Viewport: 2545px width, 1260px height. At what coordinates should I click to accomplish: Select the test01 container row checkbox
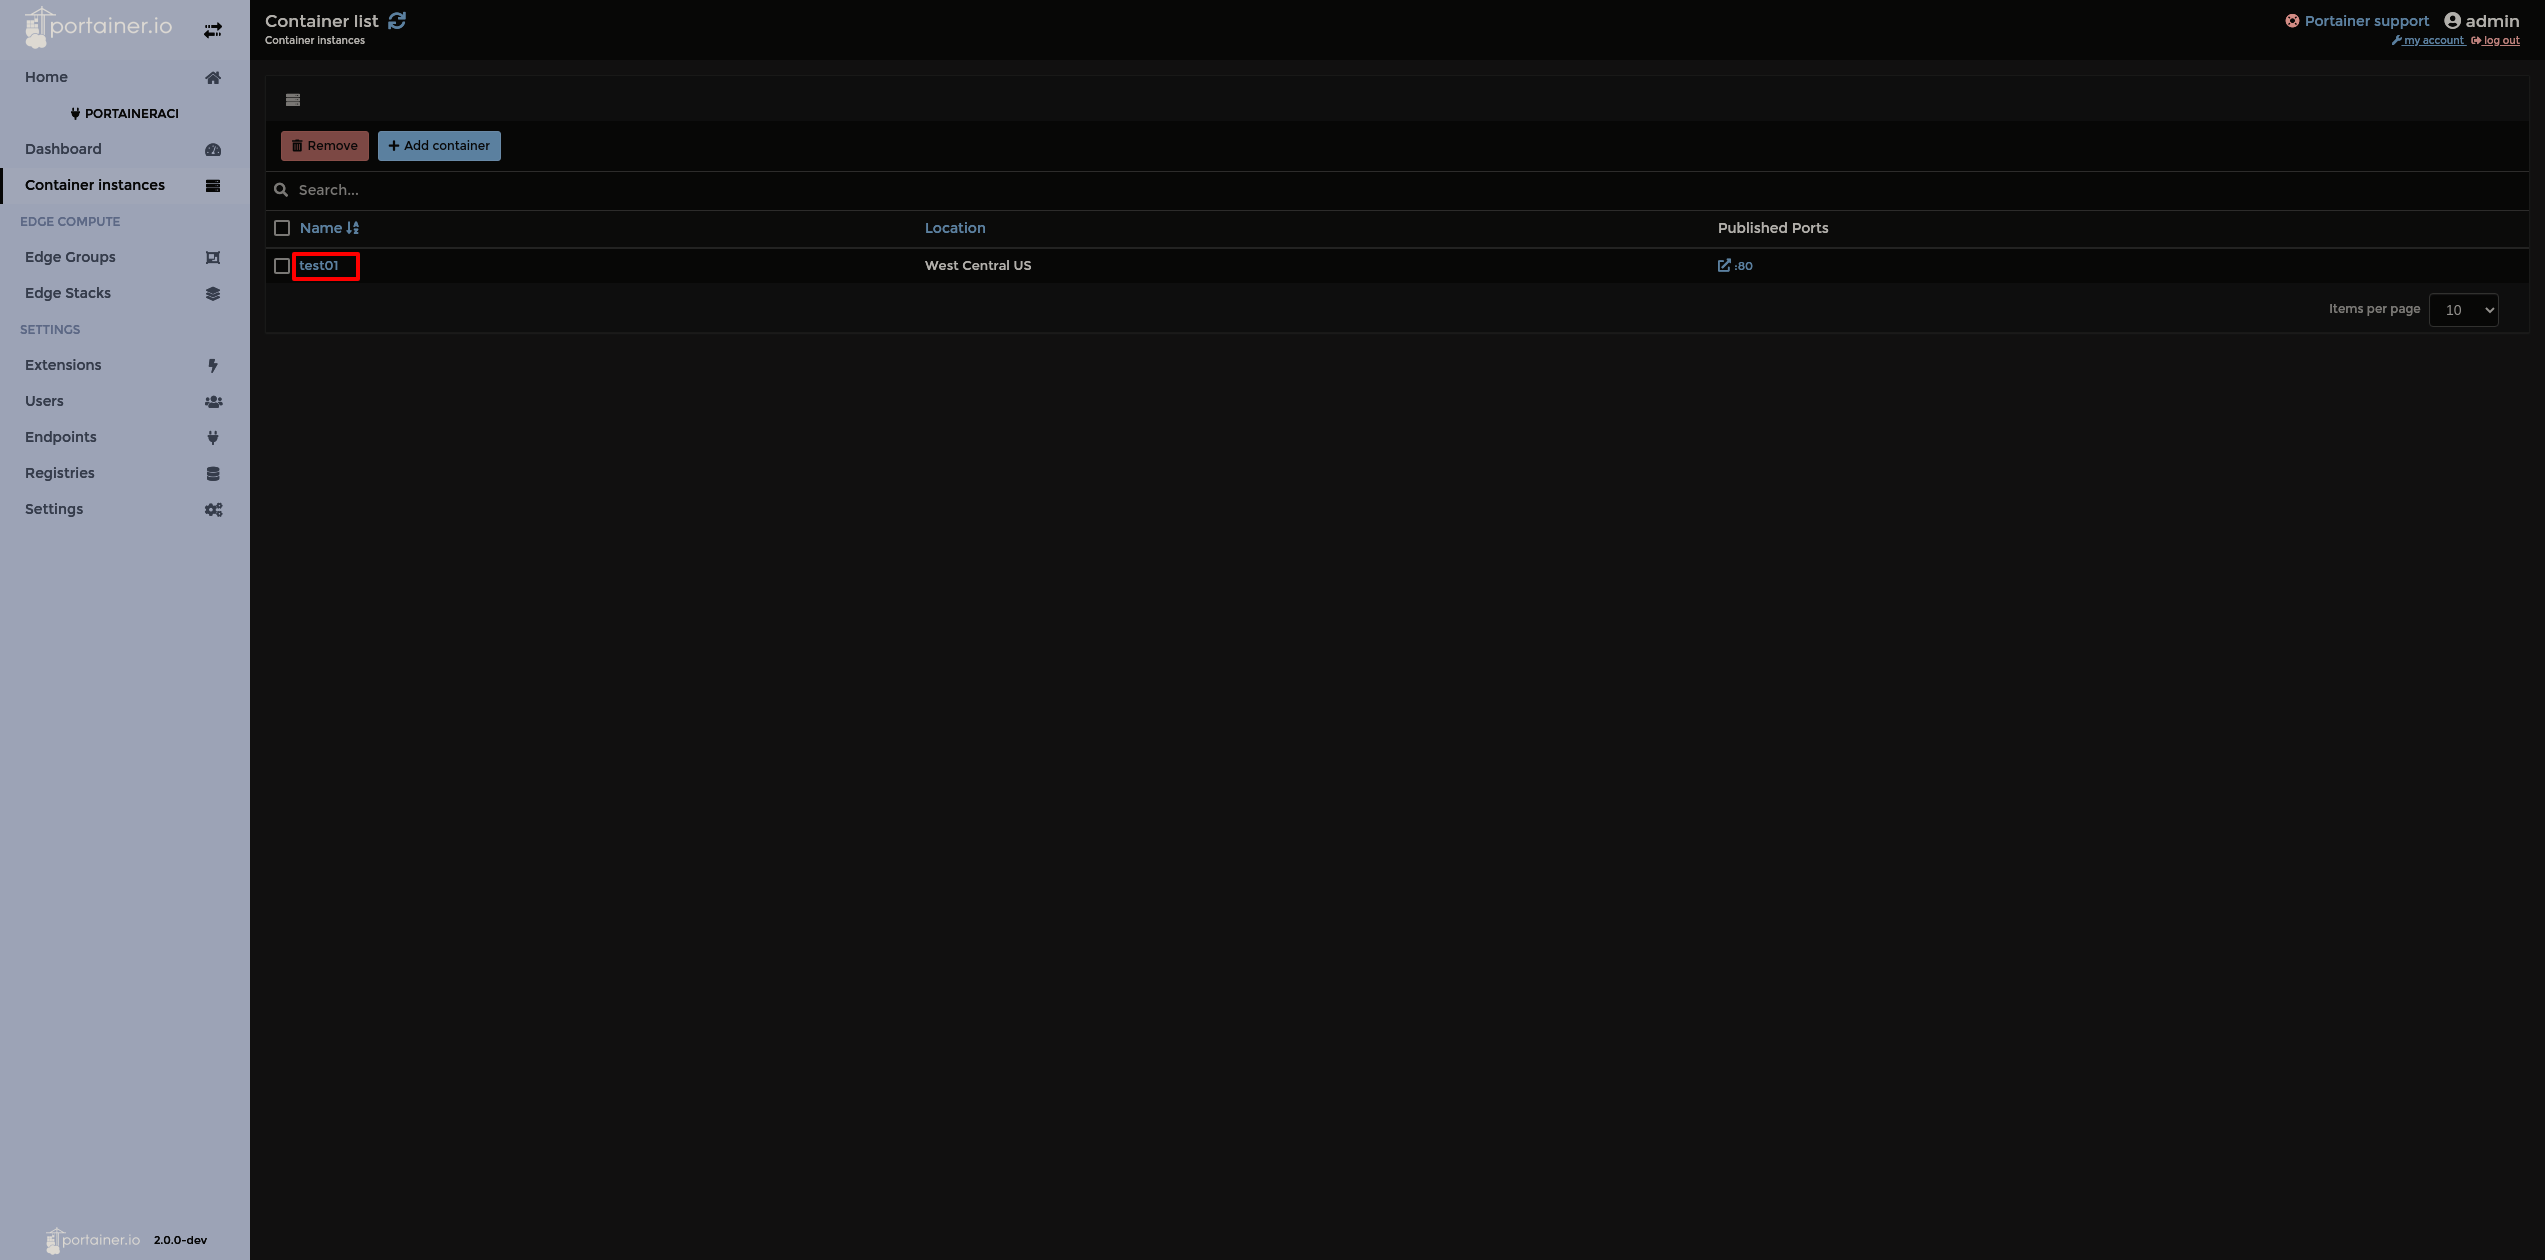pyautogui.click(x=281, y=266)
